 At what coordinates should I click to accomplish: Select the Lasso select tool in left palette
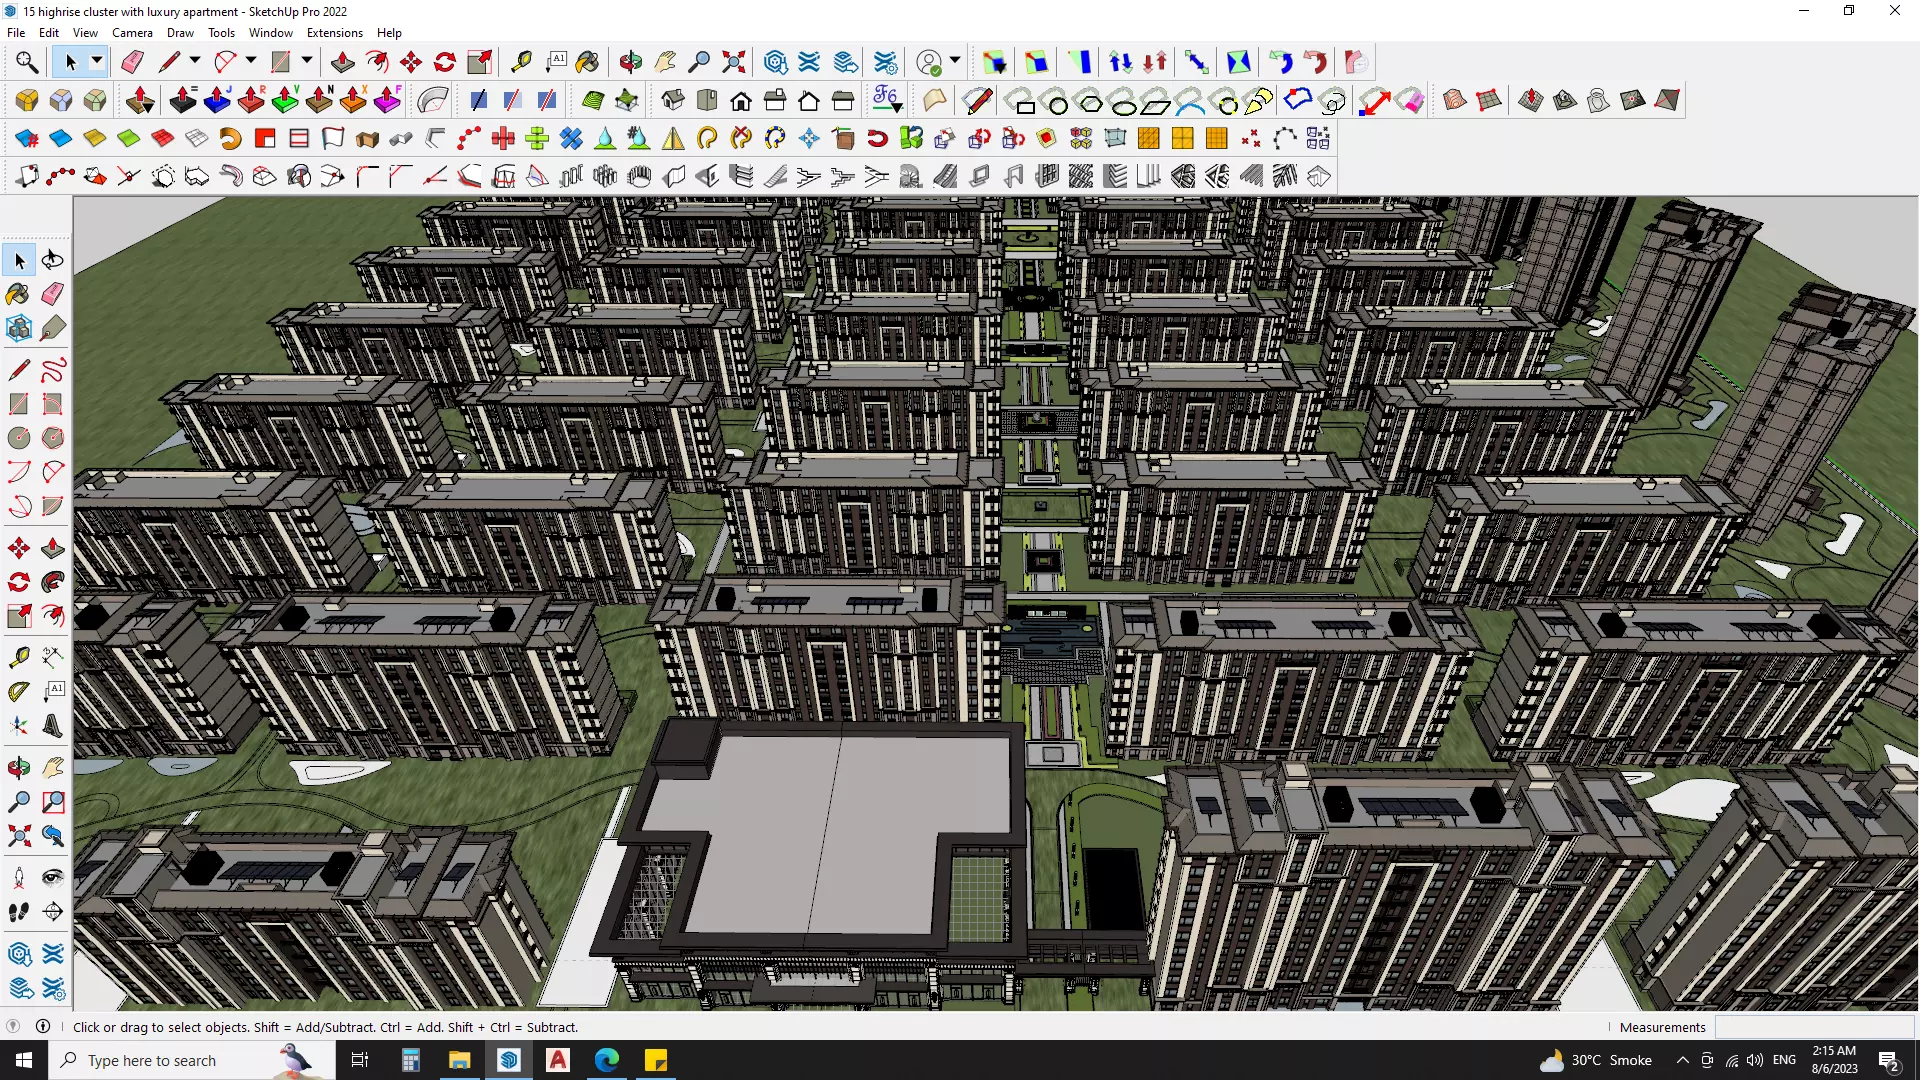(53, 260)
